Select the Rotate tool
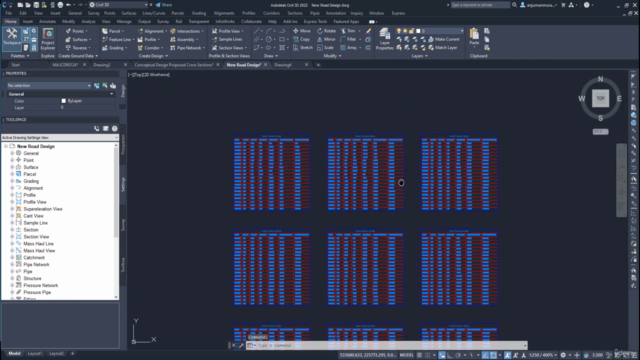This screenshot has width=640, height=360. pos(326,31)
